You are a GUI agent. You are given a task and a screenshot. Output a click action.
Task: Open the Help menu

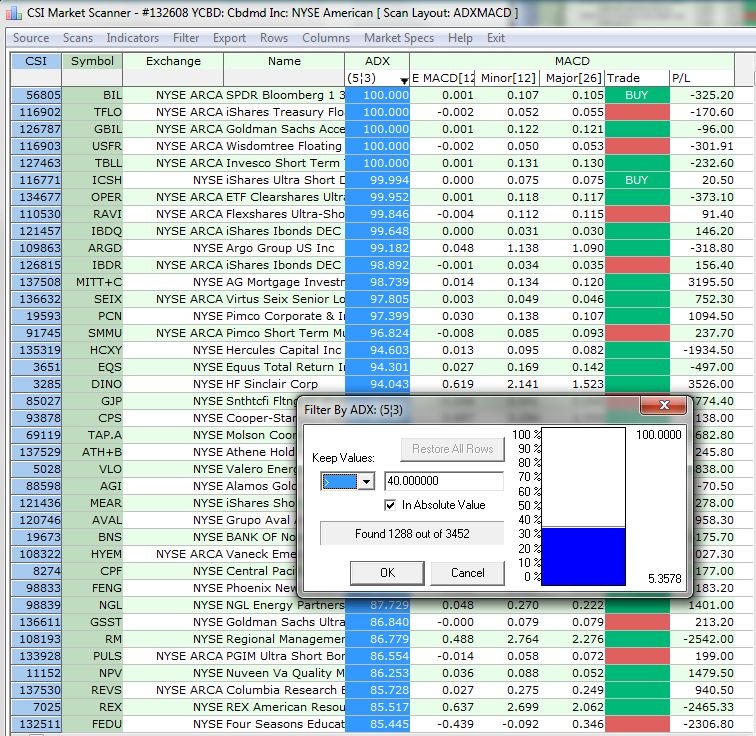(460, 38)
